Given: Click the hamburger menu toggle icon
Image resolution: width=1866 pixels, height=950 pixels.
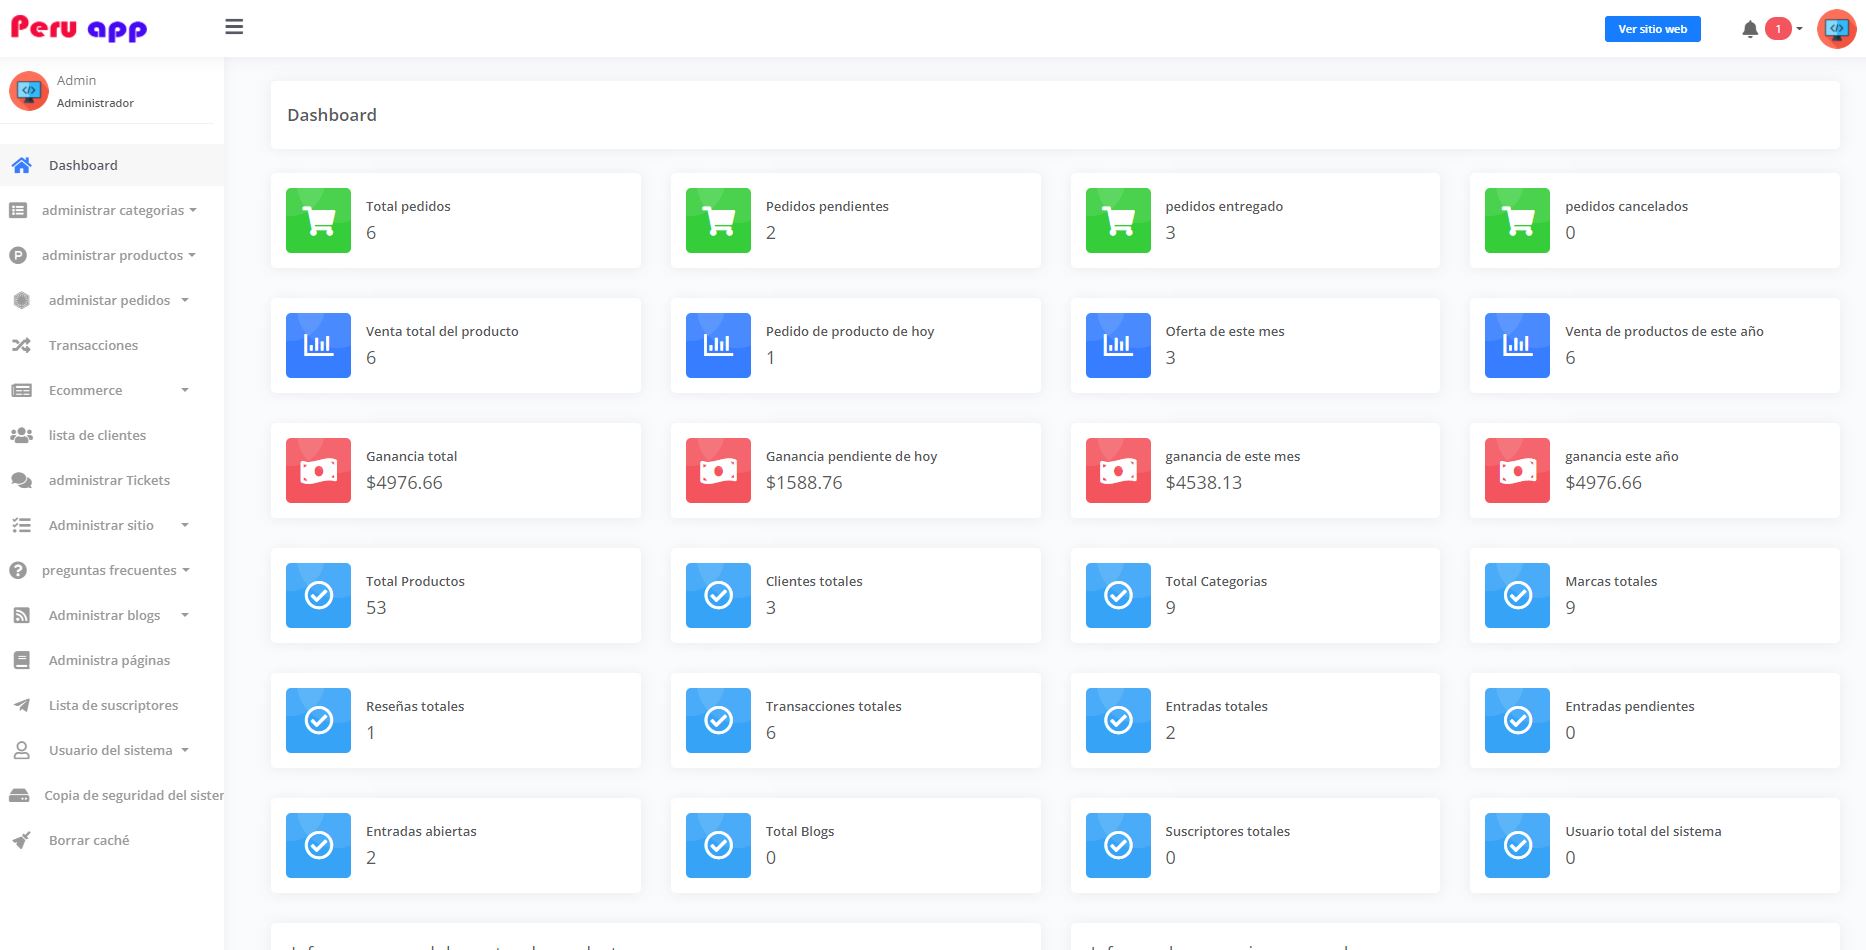Looking at the screenshot, I should click(x=234, y=27).
